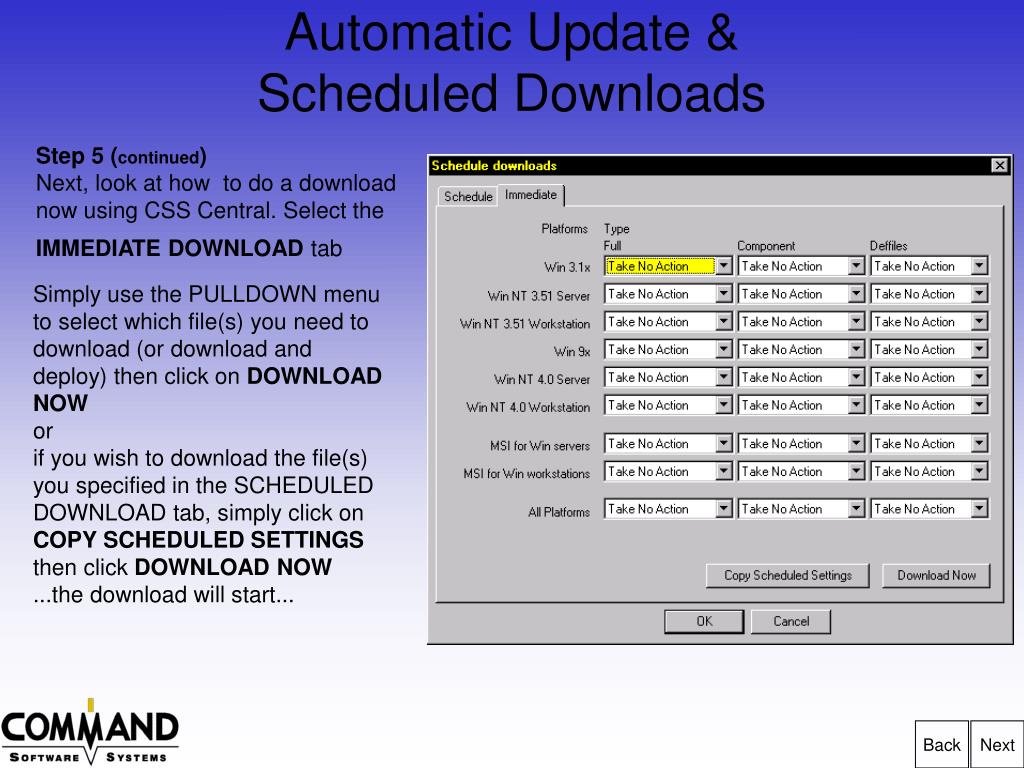Open Win 3.1x Deffiles dropdown
The width and height of the screenshot is (1024, 768).
[929, 266]
